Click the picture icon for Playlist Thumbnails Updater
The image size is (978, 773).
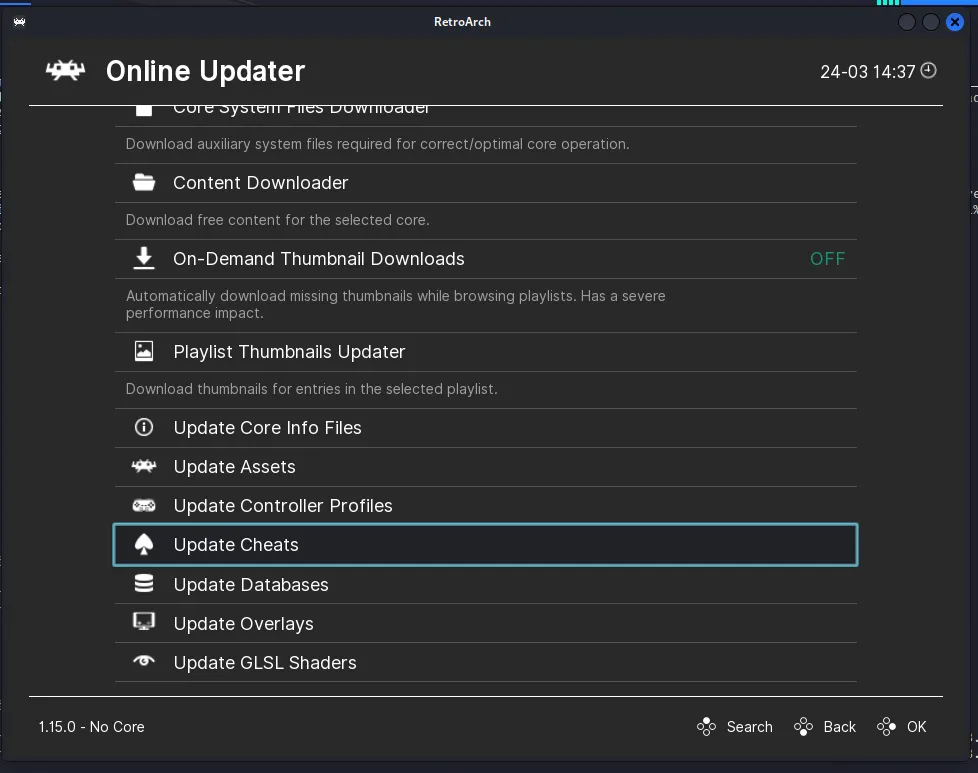tap(144, 352)
